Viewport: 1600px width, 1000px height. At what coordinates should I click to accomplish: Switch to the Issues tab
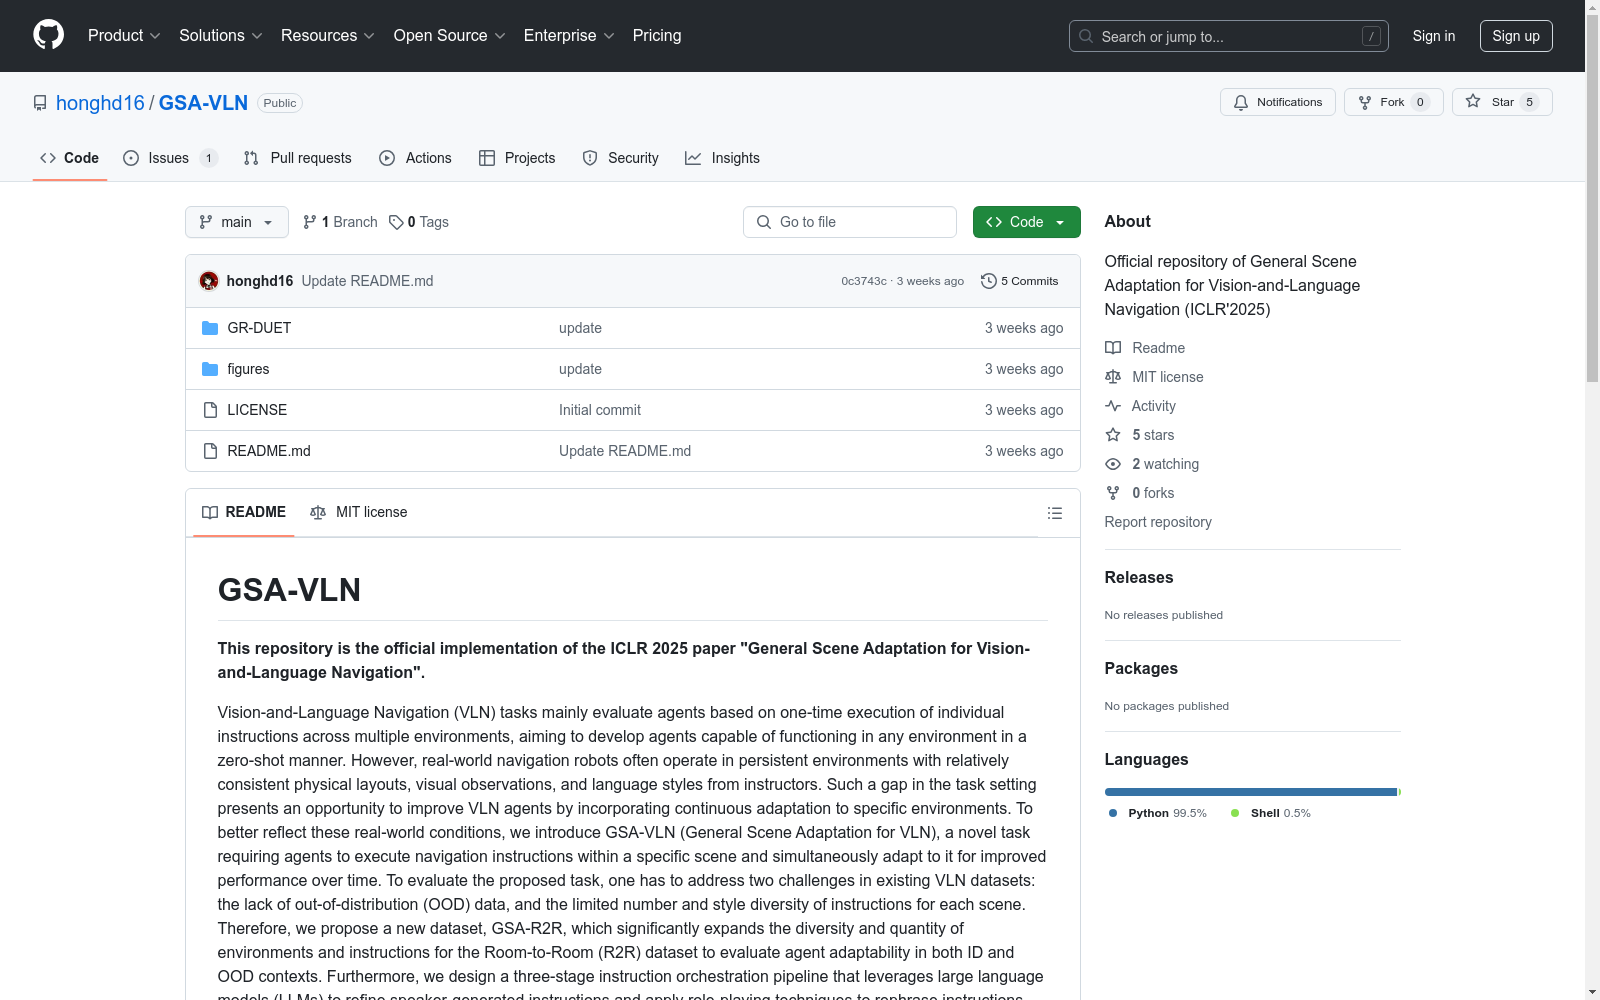pos(170,158)
